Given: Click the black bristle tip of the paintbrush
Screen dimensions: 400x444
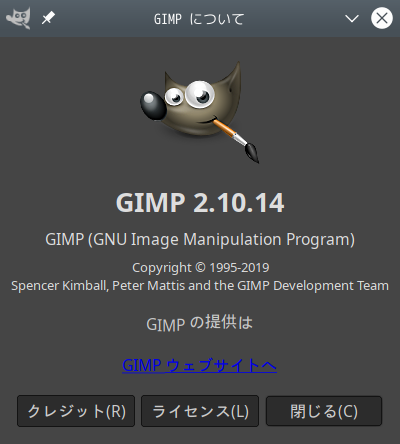Looking at the screenshot, I should 252,153.
